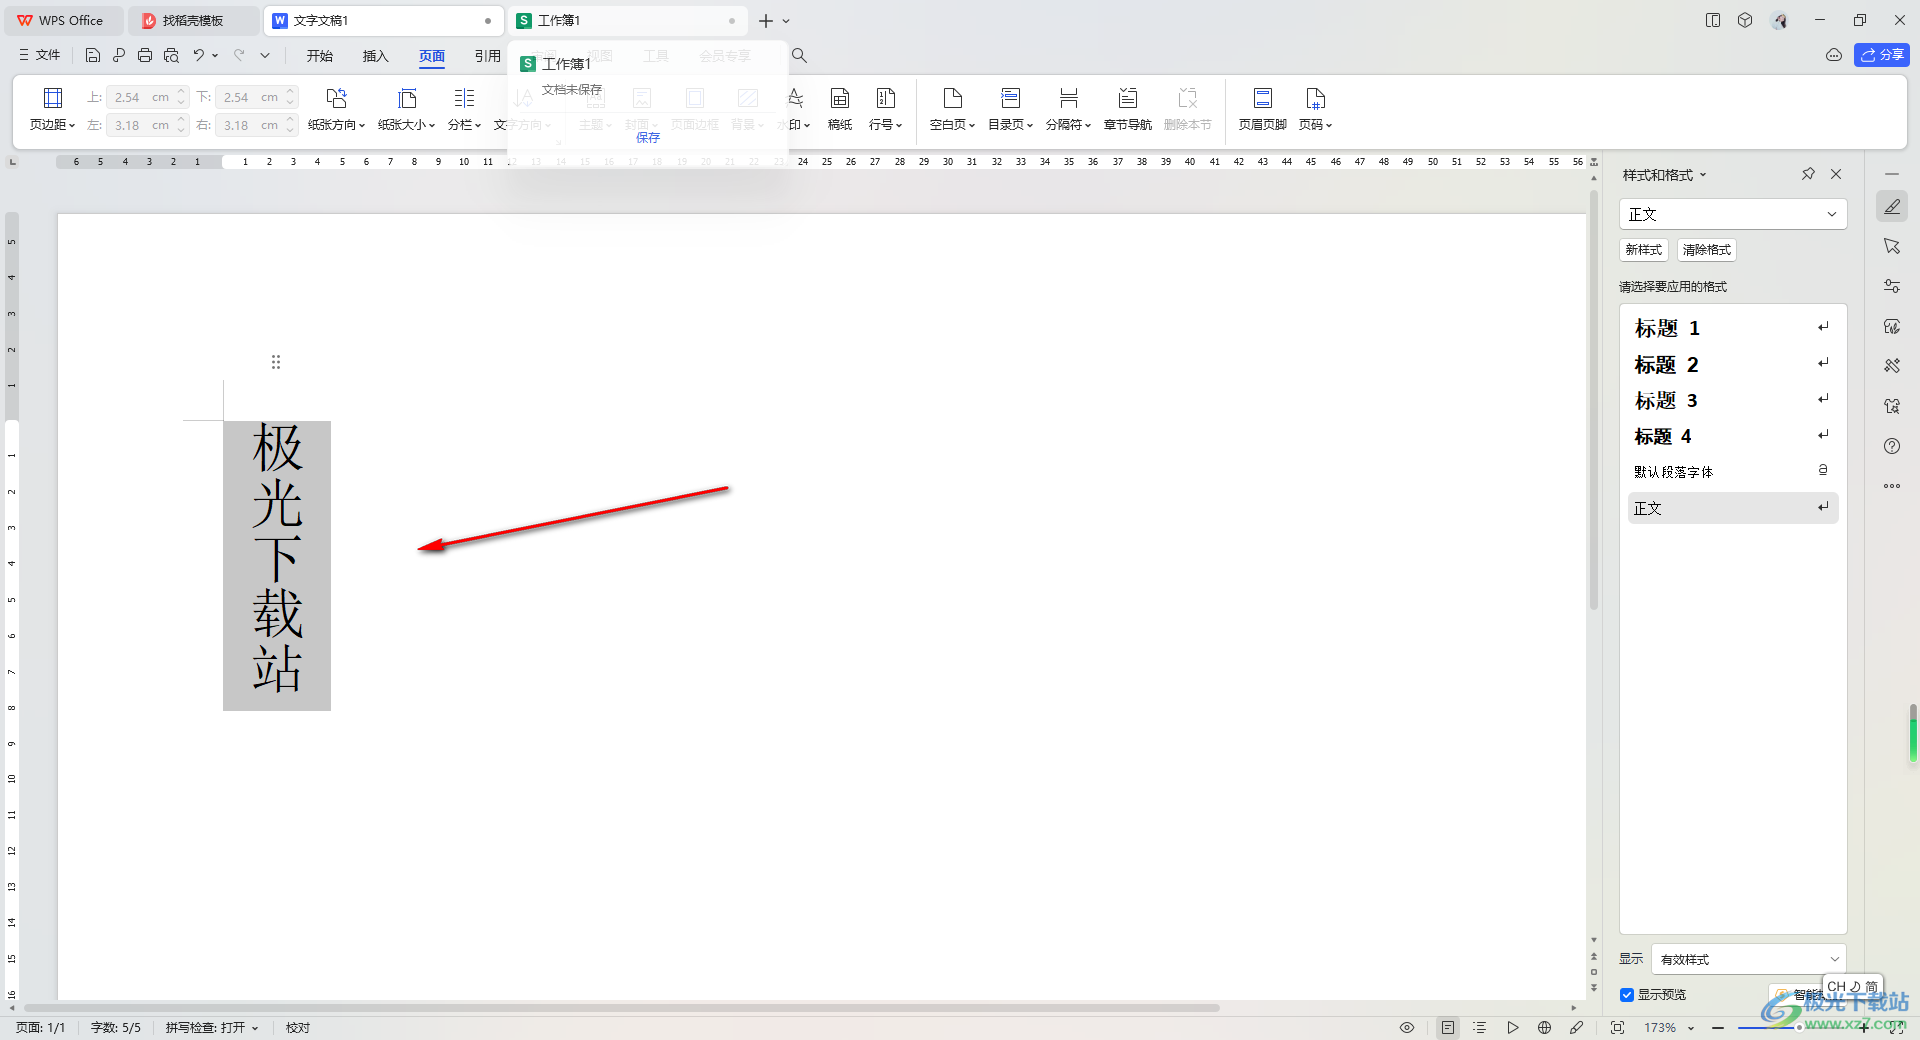Switch to the 插入 insert tab
Image resolution: width=1920 pixels, height=1040 pixels.
pyautogui.click(x=375, y=56)
